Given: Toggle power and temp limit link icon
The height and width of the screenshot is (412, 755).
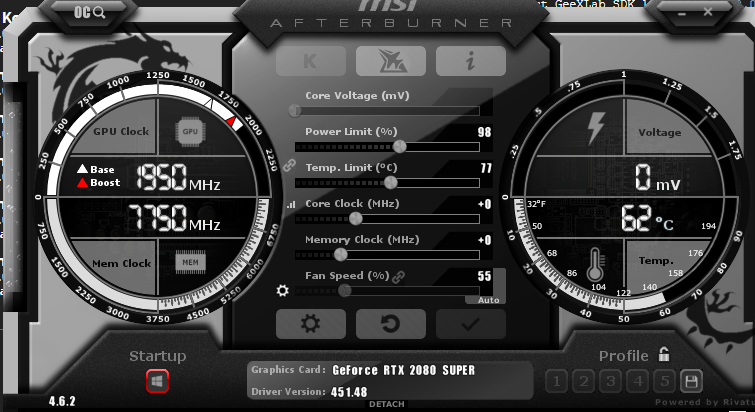Looking at the screenshot, I should coord(289,165).
